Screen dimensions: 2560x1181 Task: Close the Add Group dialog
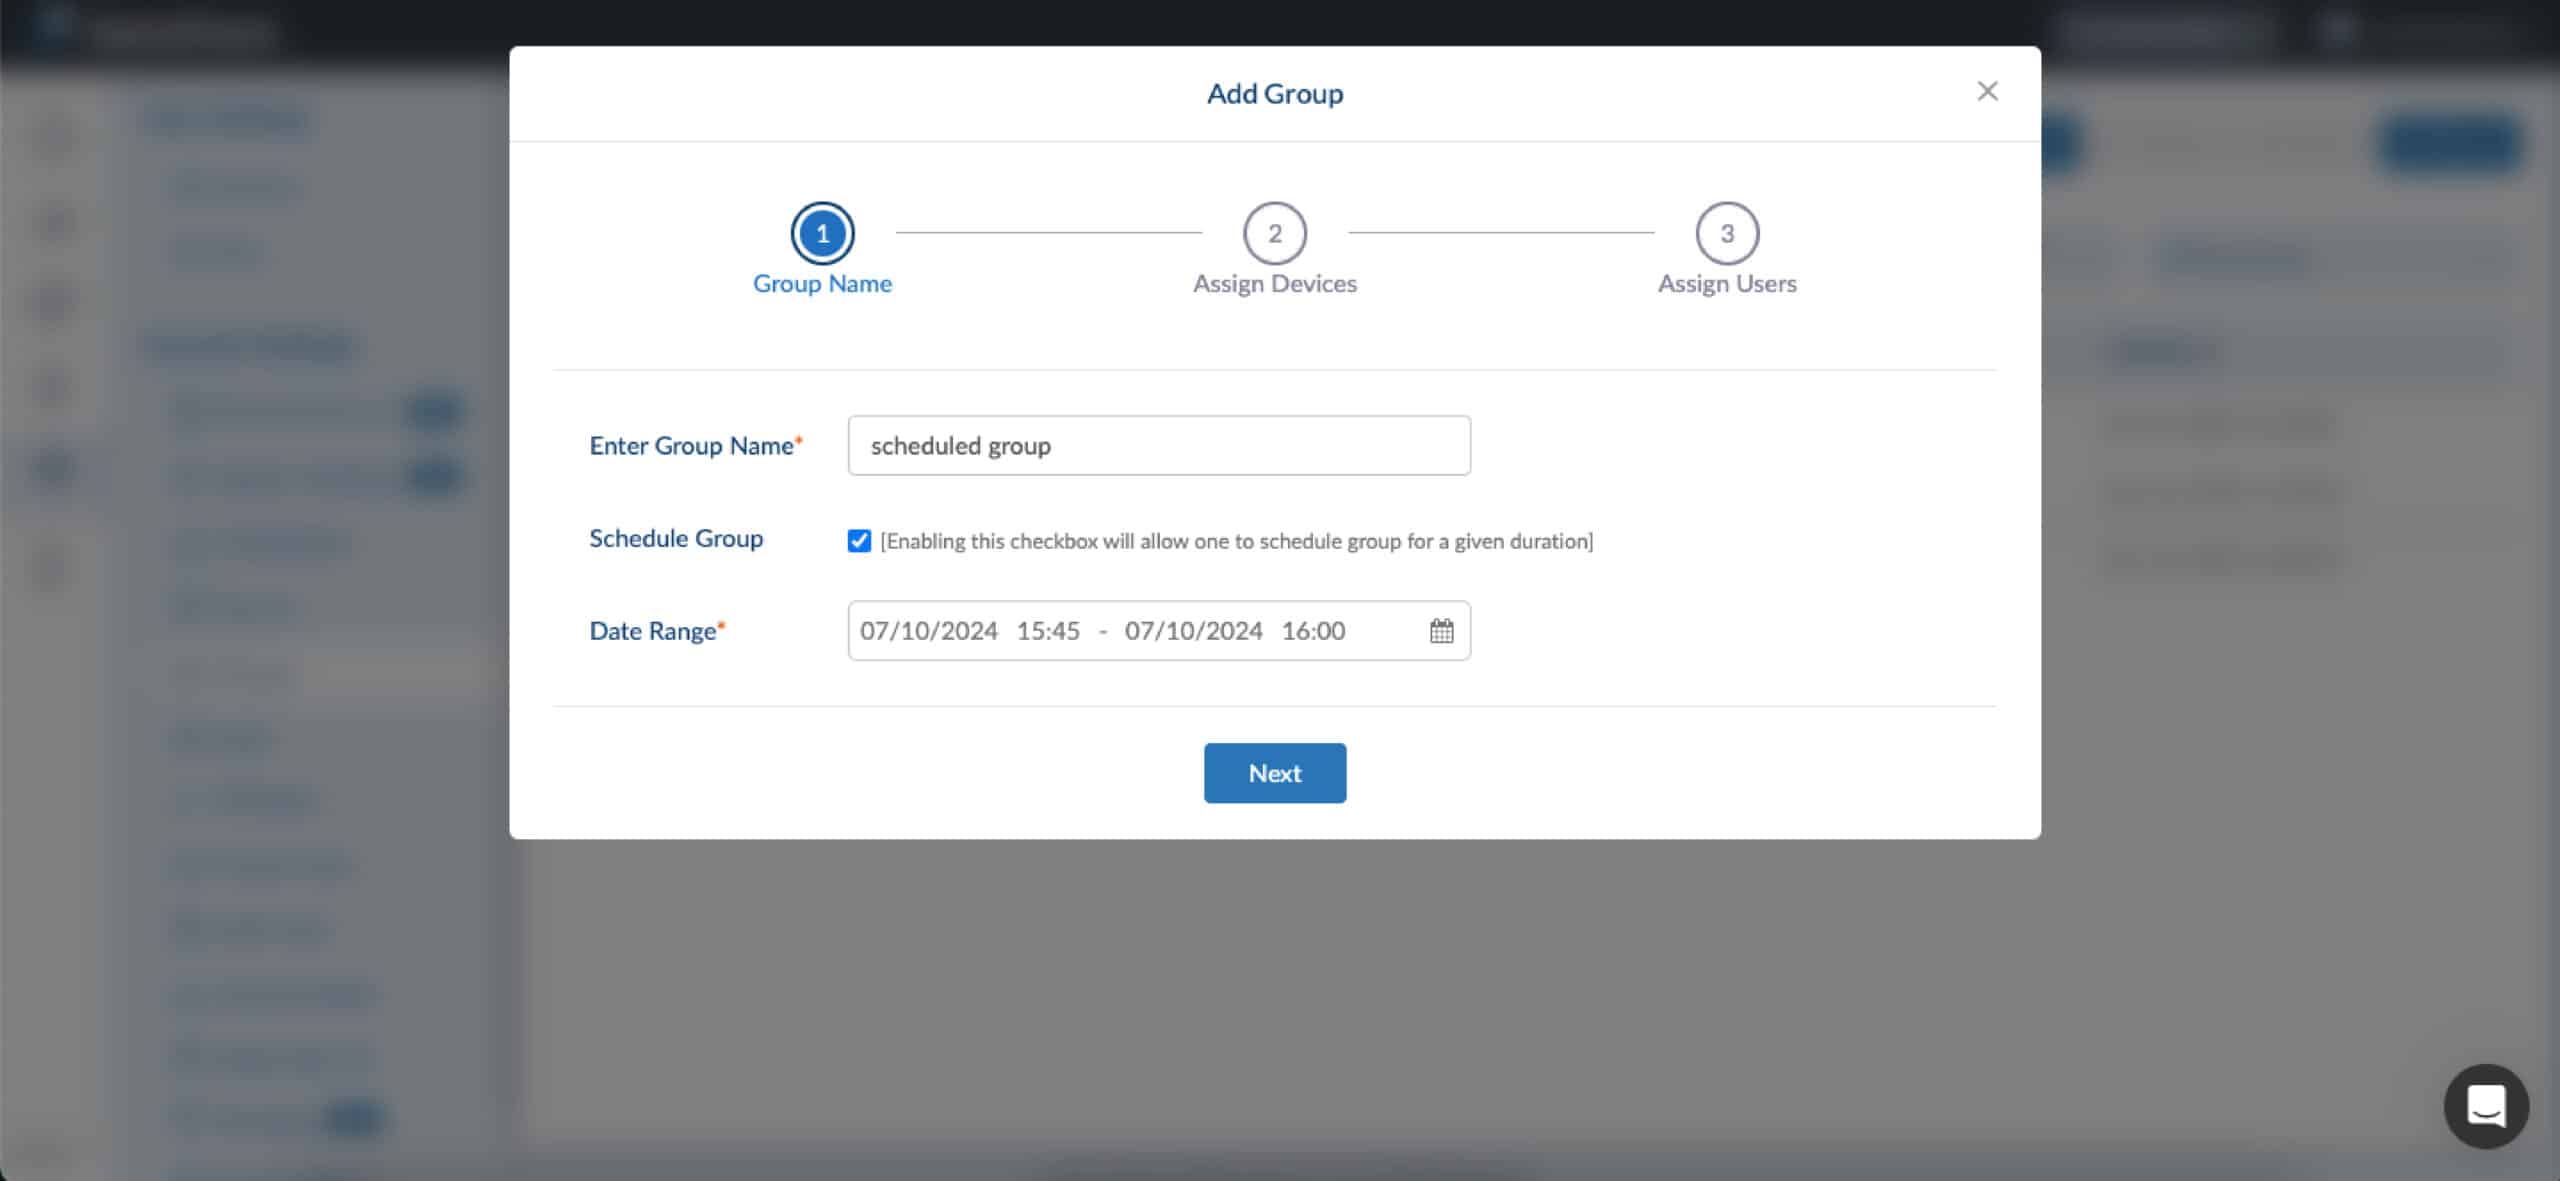coord(1987,91)
